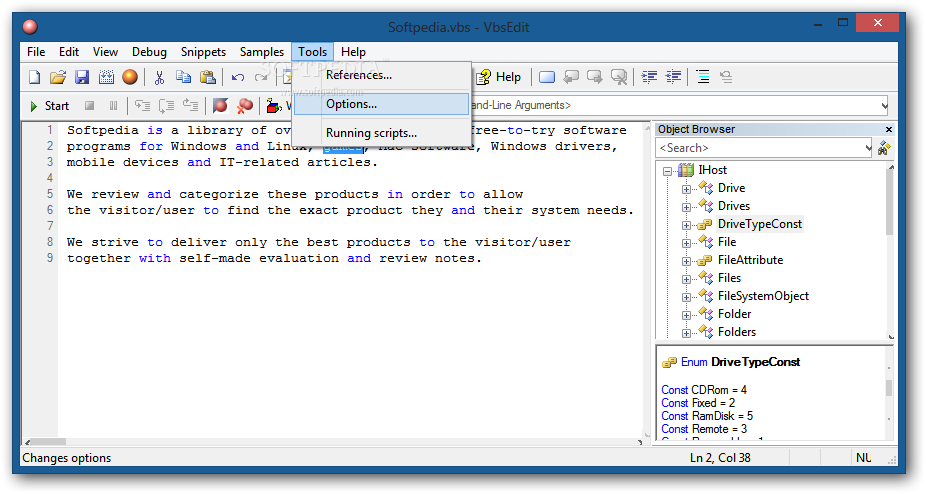
Task: Collapse the IHost tree node
Action: pyautogui.click(x=667, y=171)
